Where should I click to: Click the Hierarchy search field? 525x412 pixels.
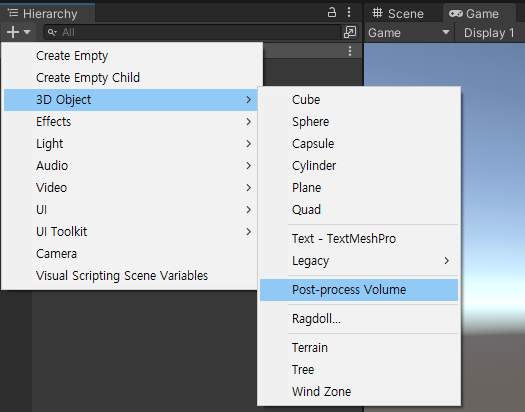coord(193,32)
